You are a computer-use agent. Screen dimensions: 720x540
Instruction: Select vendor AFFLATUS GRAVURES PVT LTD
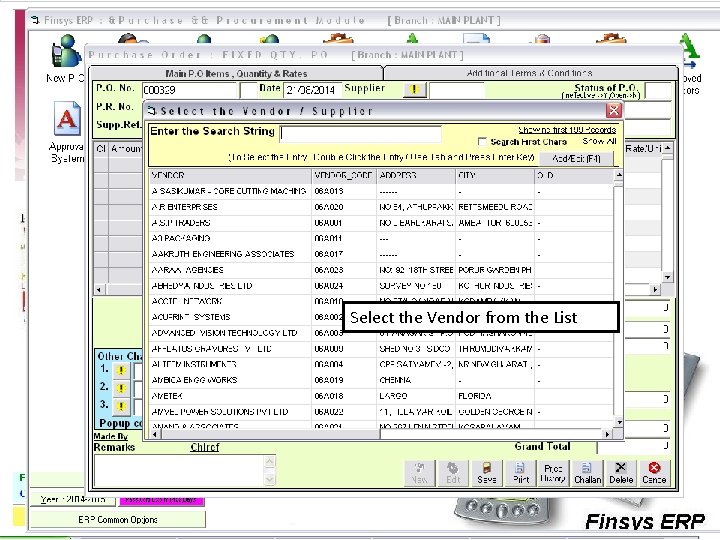click(x=381, y=349)
